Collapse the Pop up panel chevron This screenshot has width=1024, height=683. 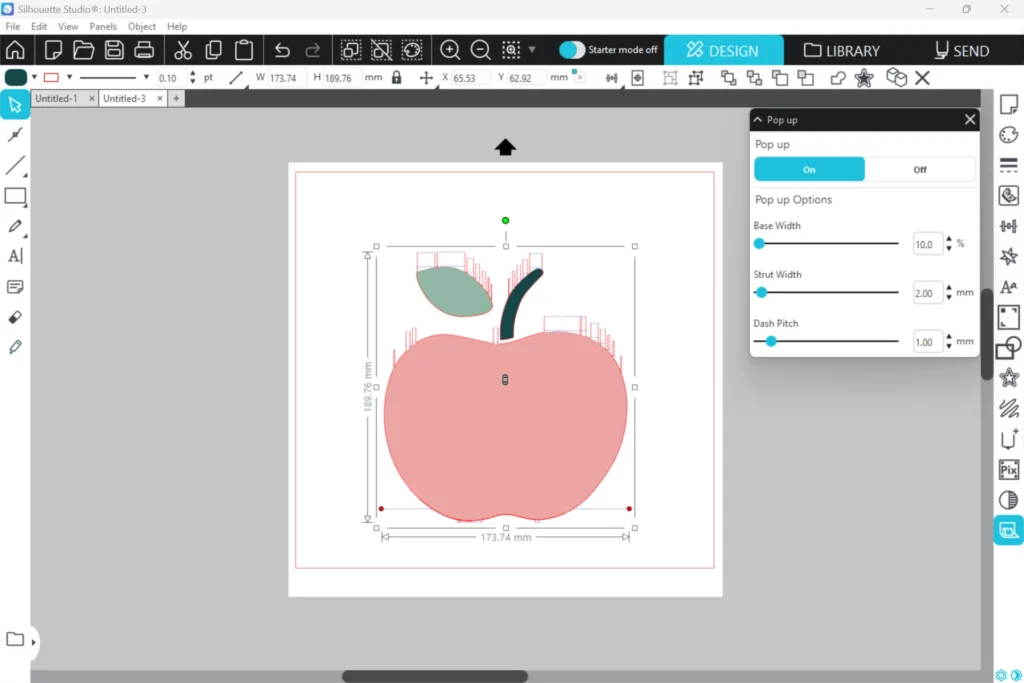(x=759, y=120)
